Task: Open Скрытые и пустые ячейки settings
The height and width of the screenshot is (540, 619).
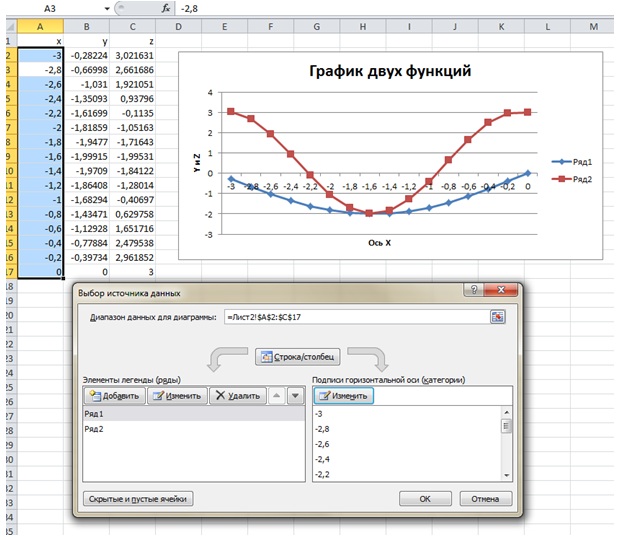Action: [x=135, y=498]
